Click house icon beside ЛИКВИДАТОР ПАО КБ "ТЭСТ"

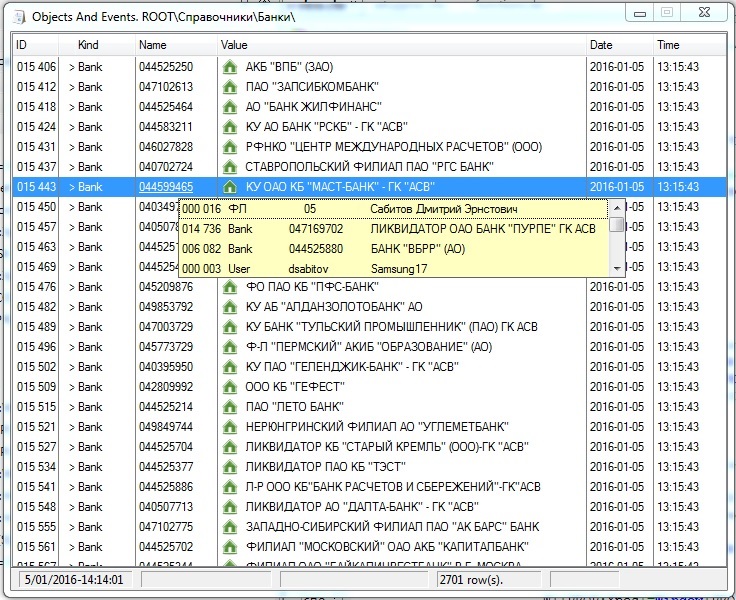tap(229, 467)
